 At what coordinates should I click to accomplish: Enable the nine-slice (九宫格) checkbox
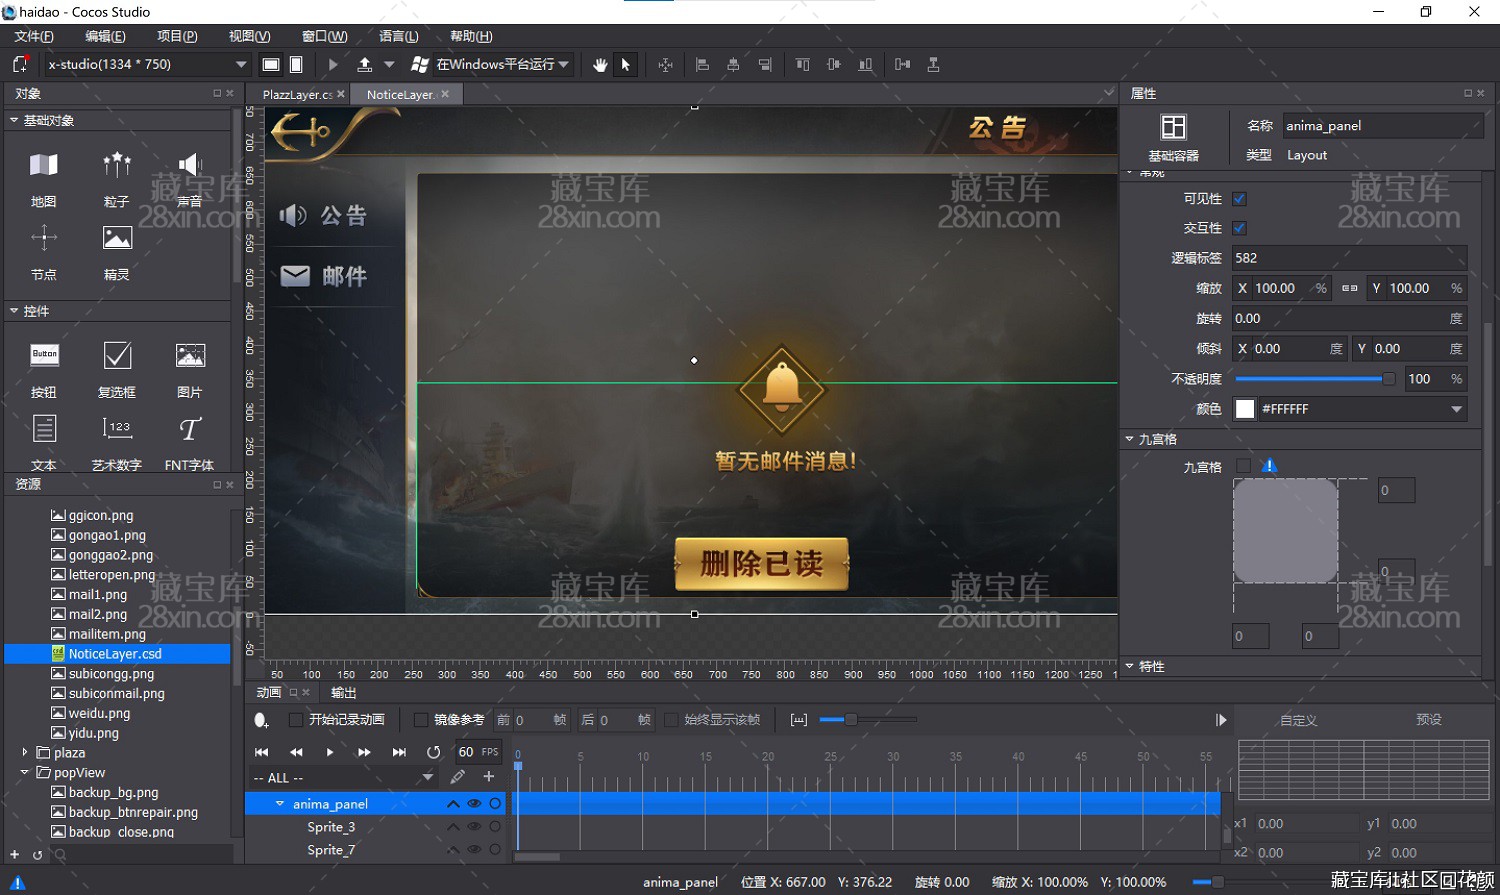(x=1243, y=466)
